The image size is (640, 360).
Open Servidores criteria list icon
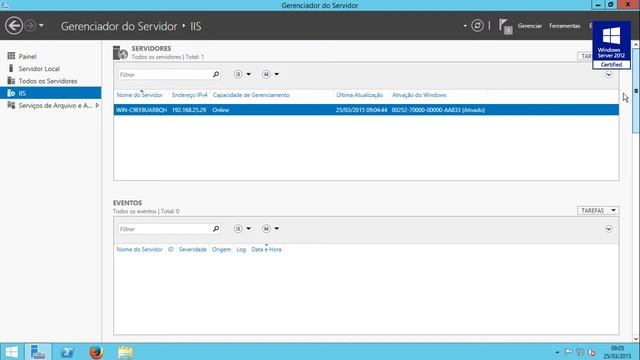(238, 74)
